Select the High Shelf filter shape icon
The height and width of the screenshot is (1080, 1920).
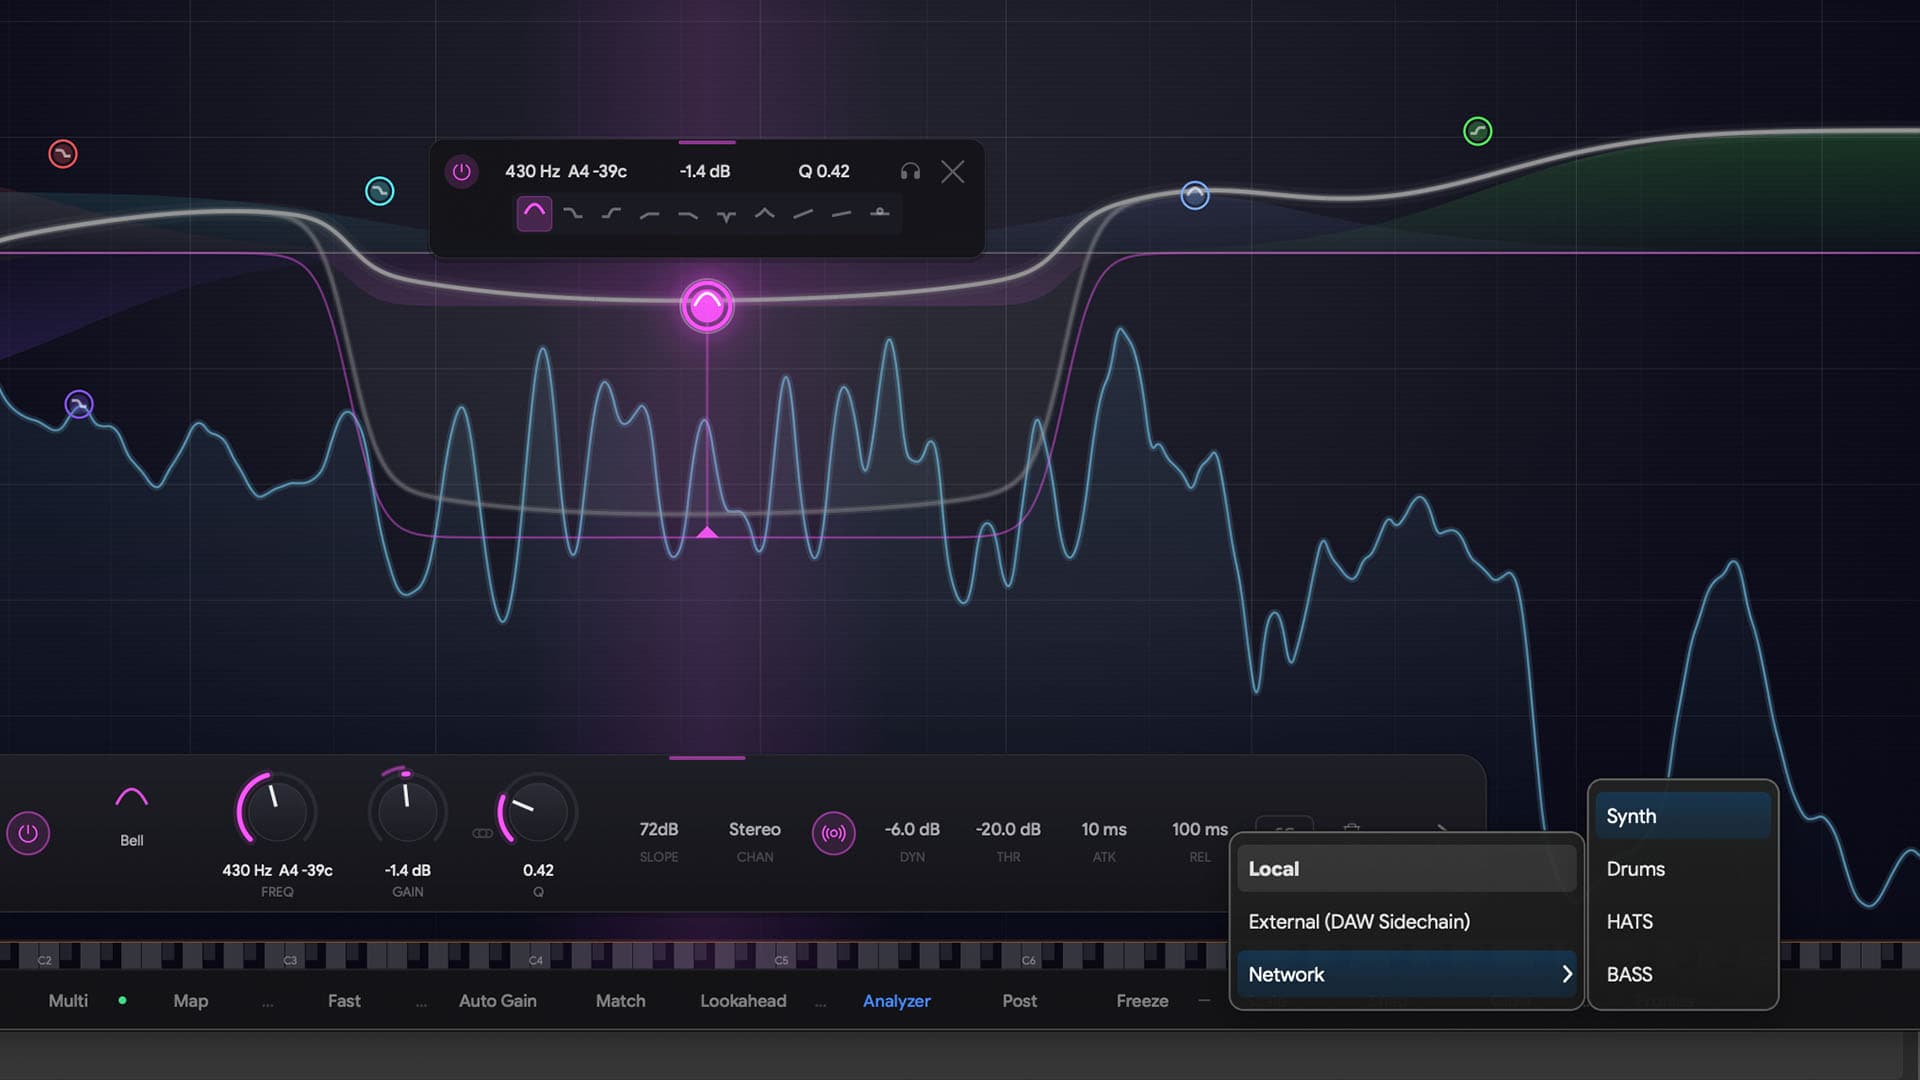tap(611, 213)
